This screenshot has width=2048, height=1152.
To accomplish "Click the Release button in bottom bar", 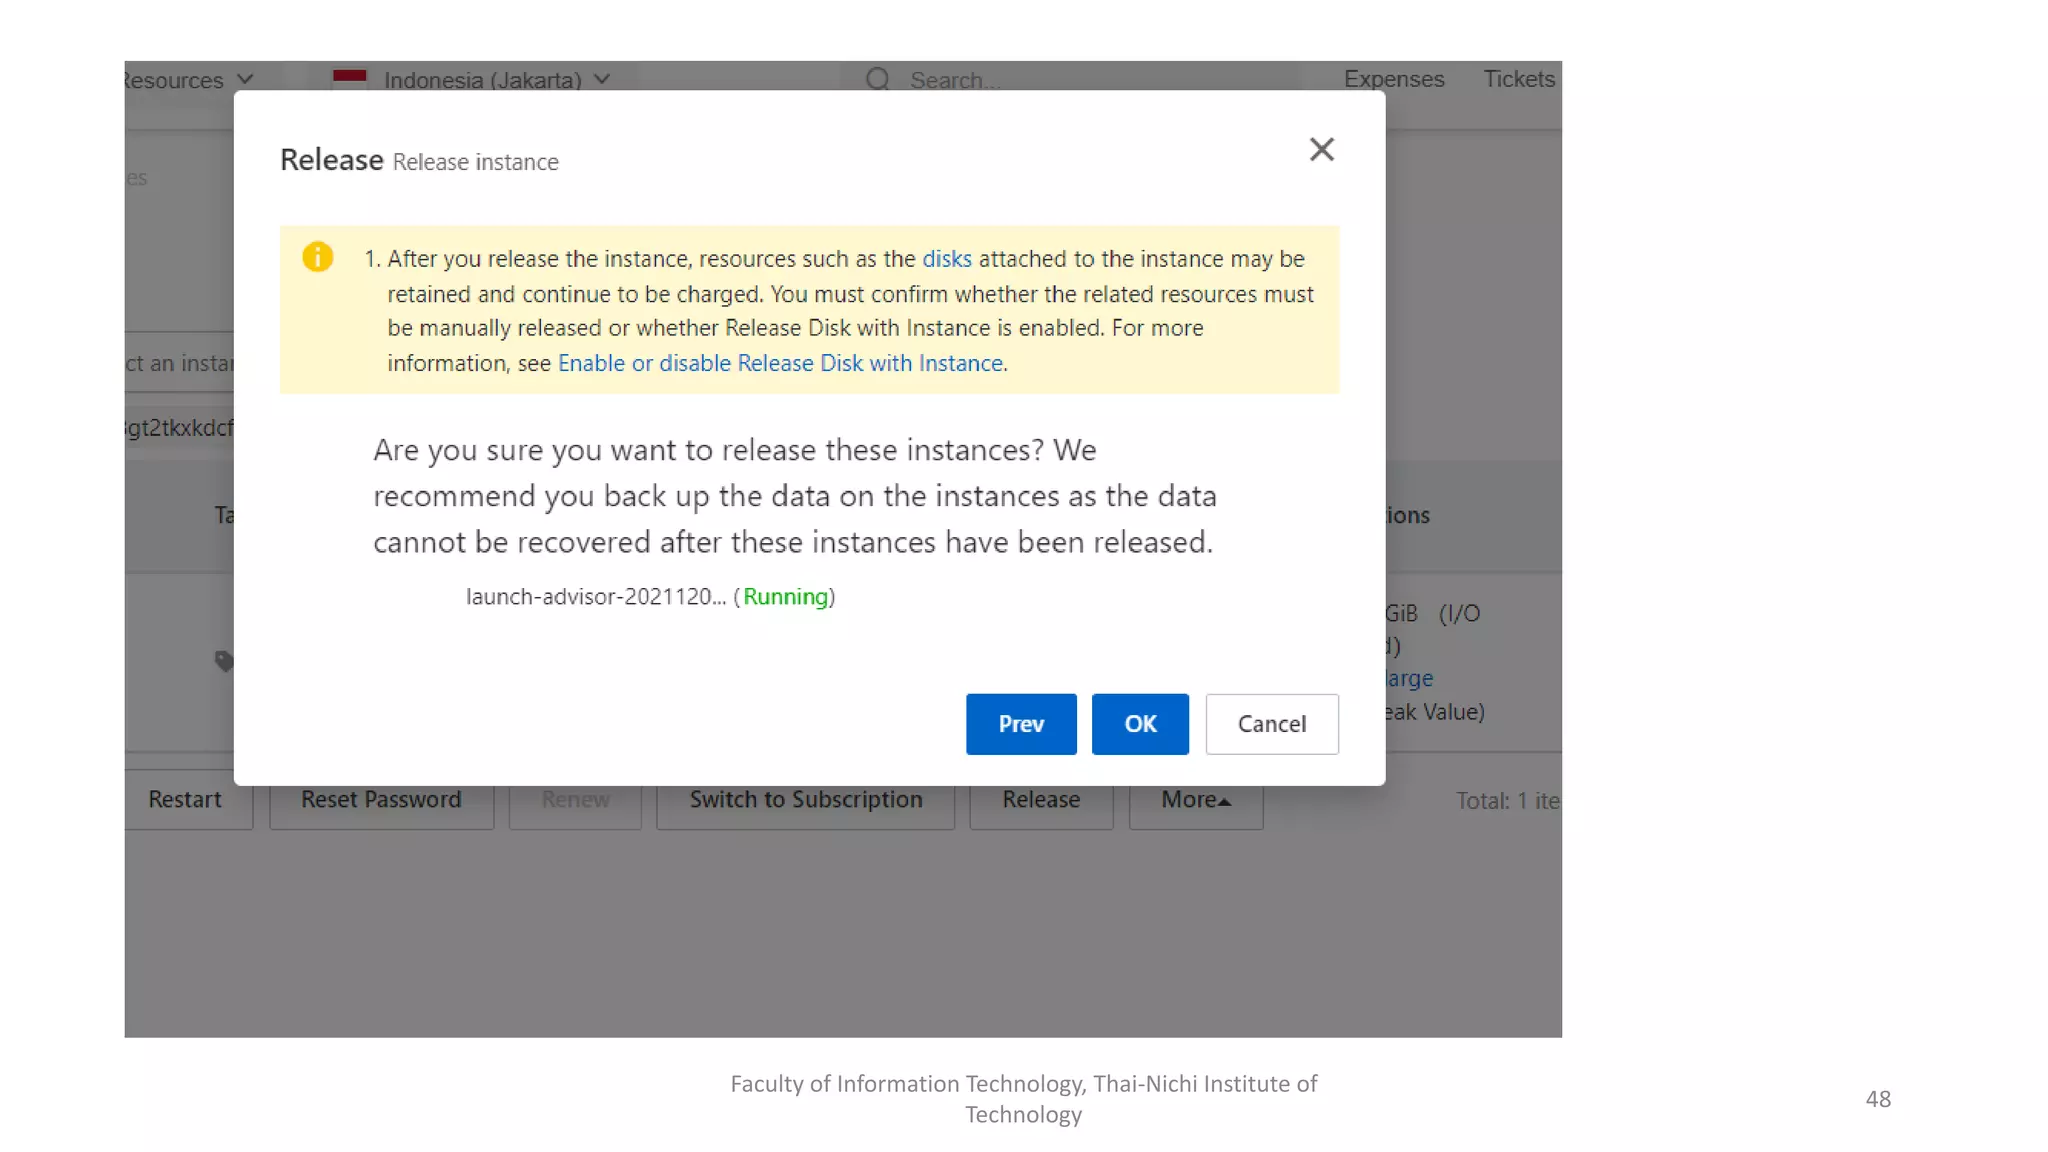I will click(1041, 801).
